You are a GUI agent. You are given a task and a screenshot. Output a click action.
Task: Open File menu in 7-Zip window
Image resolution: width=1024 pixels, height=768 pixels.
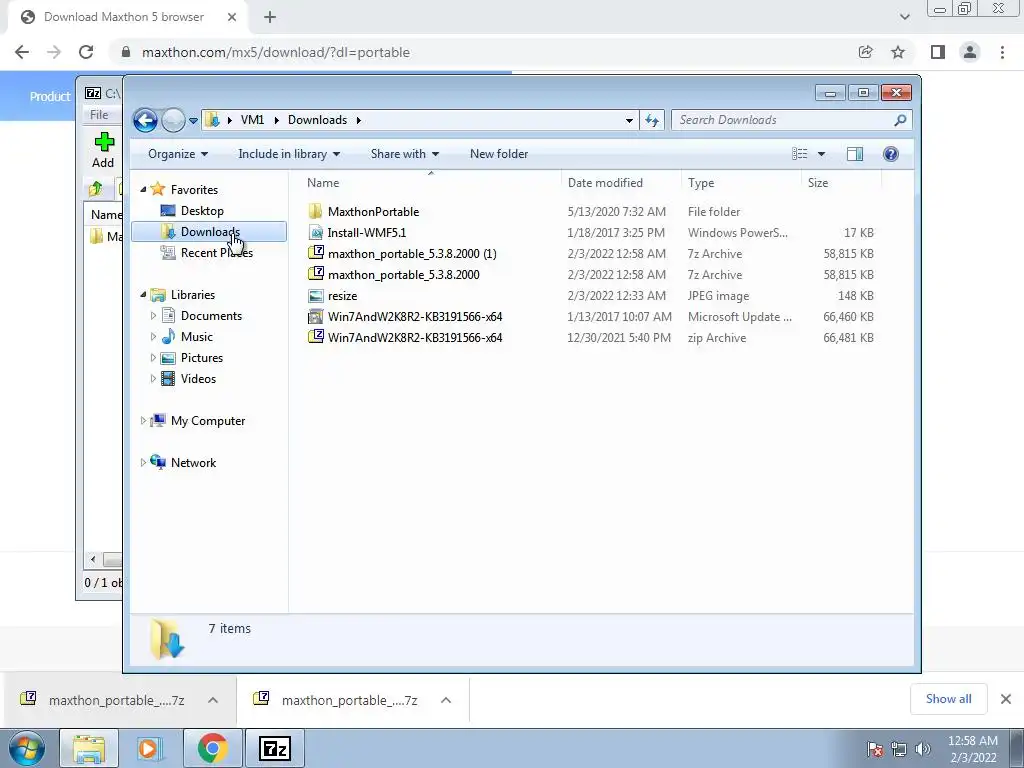point(99,114)
